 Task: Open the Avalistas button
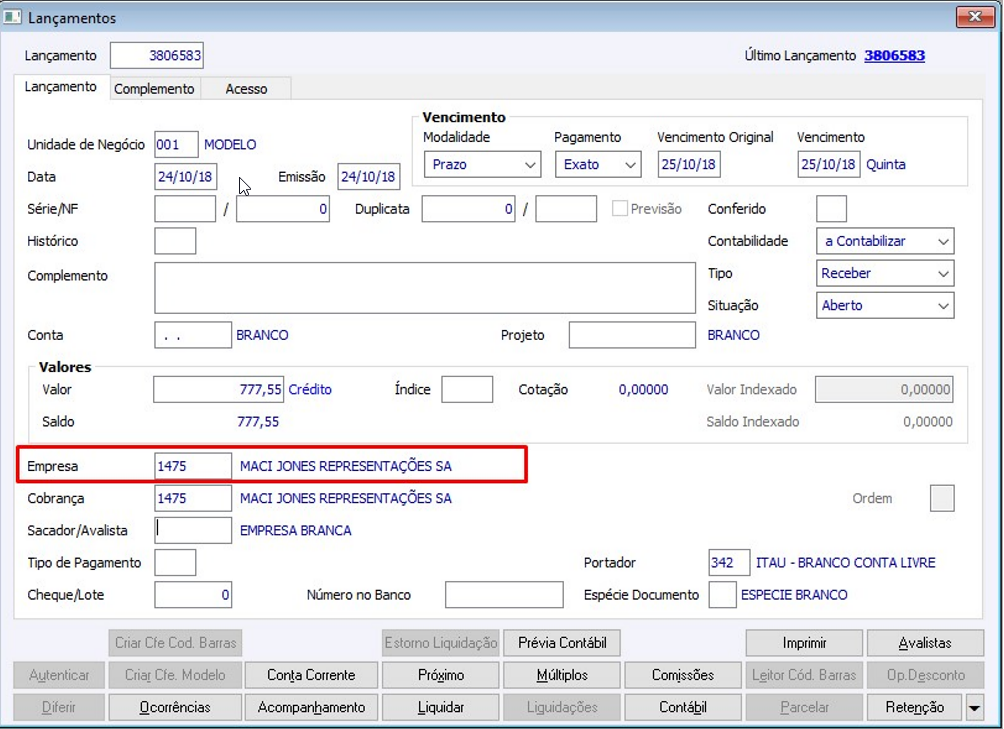click(925, 643)
